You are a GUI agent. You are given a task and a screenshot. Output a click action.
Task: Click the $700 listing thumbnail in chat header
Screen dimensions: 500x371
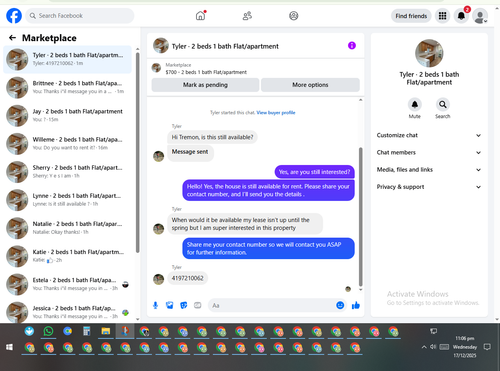tap(156, 68)
